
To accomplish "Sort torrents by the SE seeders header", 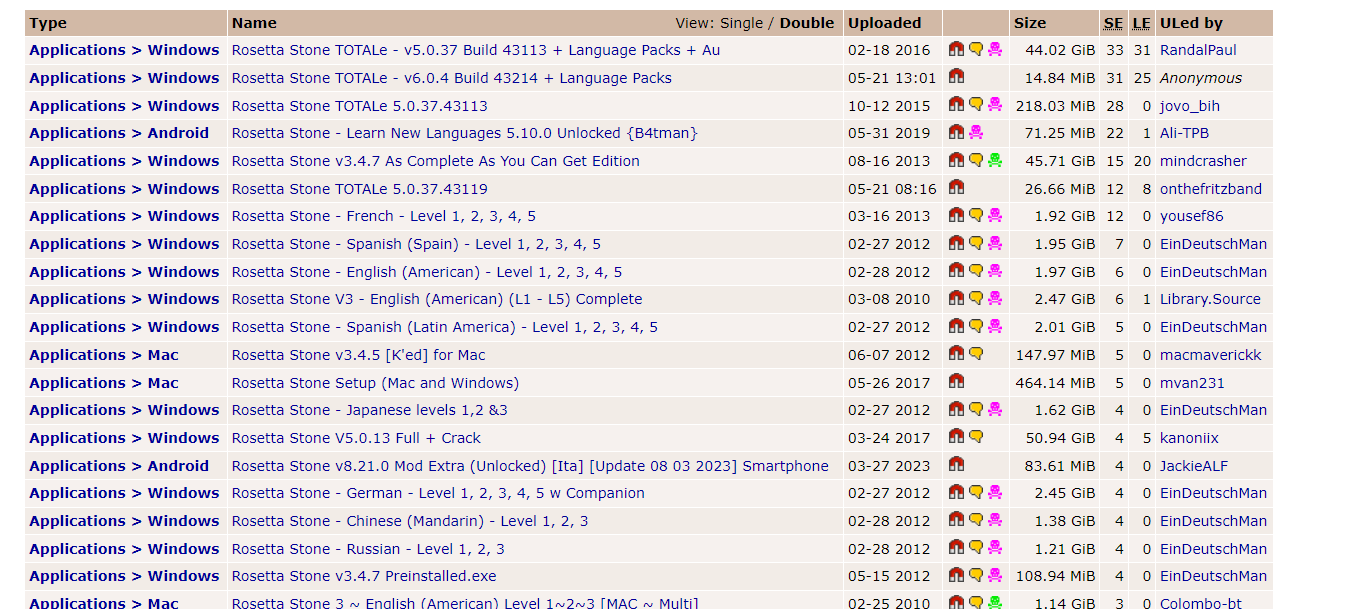I will (x=1113, y=23).
